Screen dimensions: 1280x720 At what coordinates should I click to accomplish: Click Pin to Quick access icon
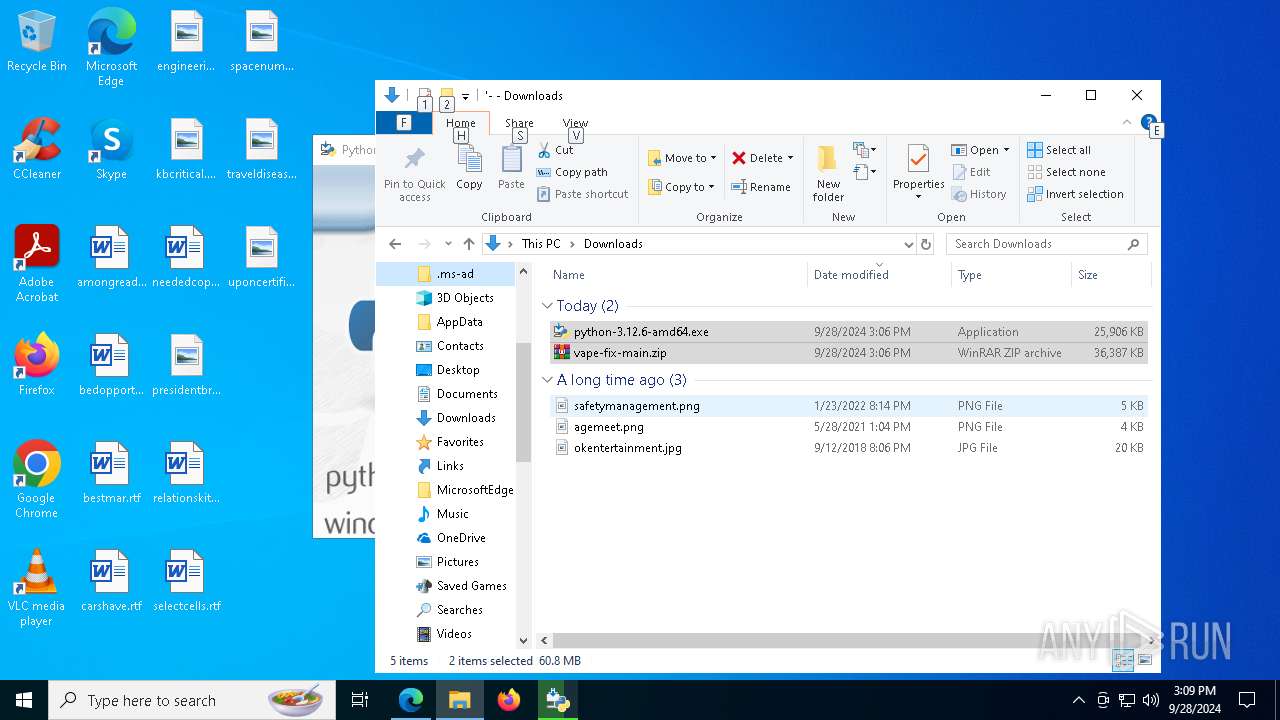coord(414,173)
